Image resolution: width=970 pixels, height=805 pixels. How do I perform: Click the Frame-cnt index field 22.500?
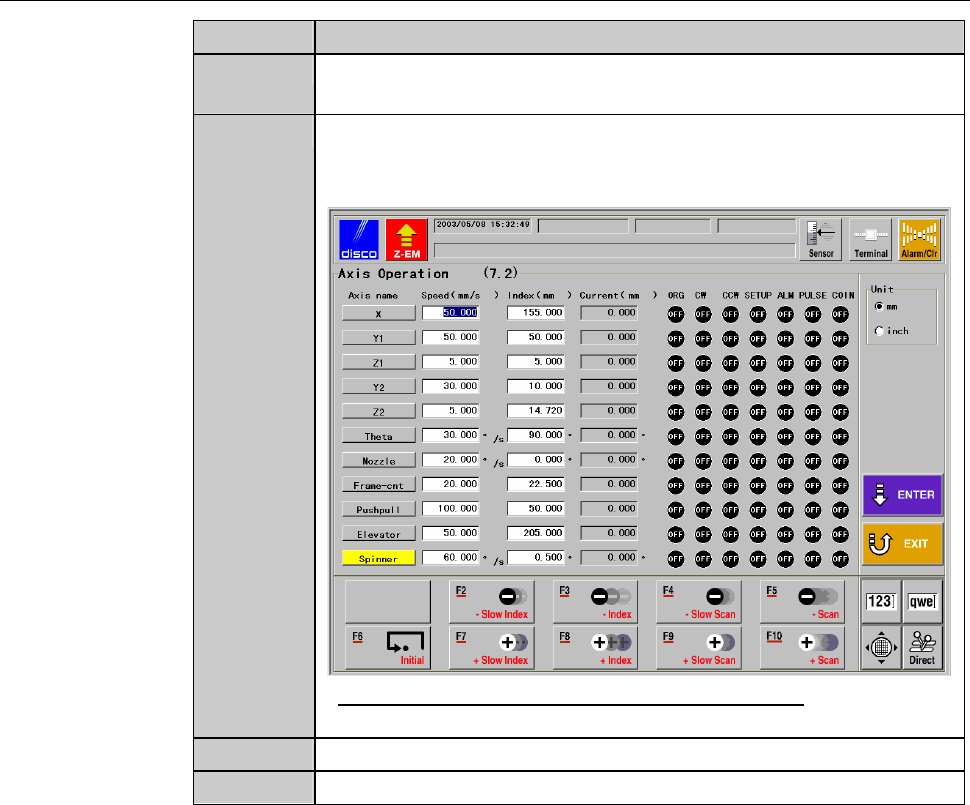tap(536, 484)
